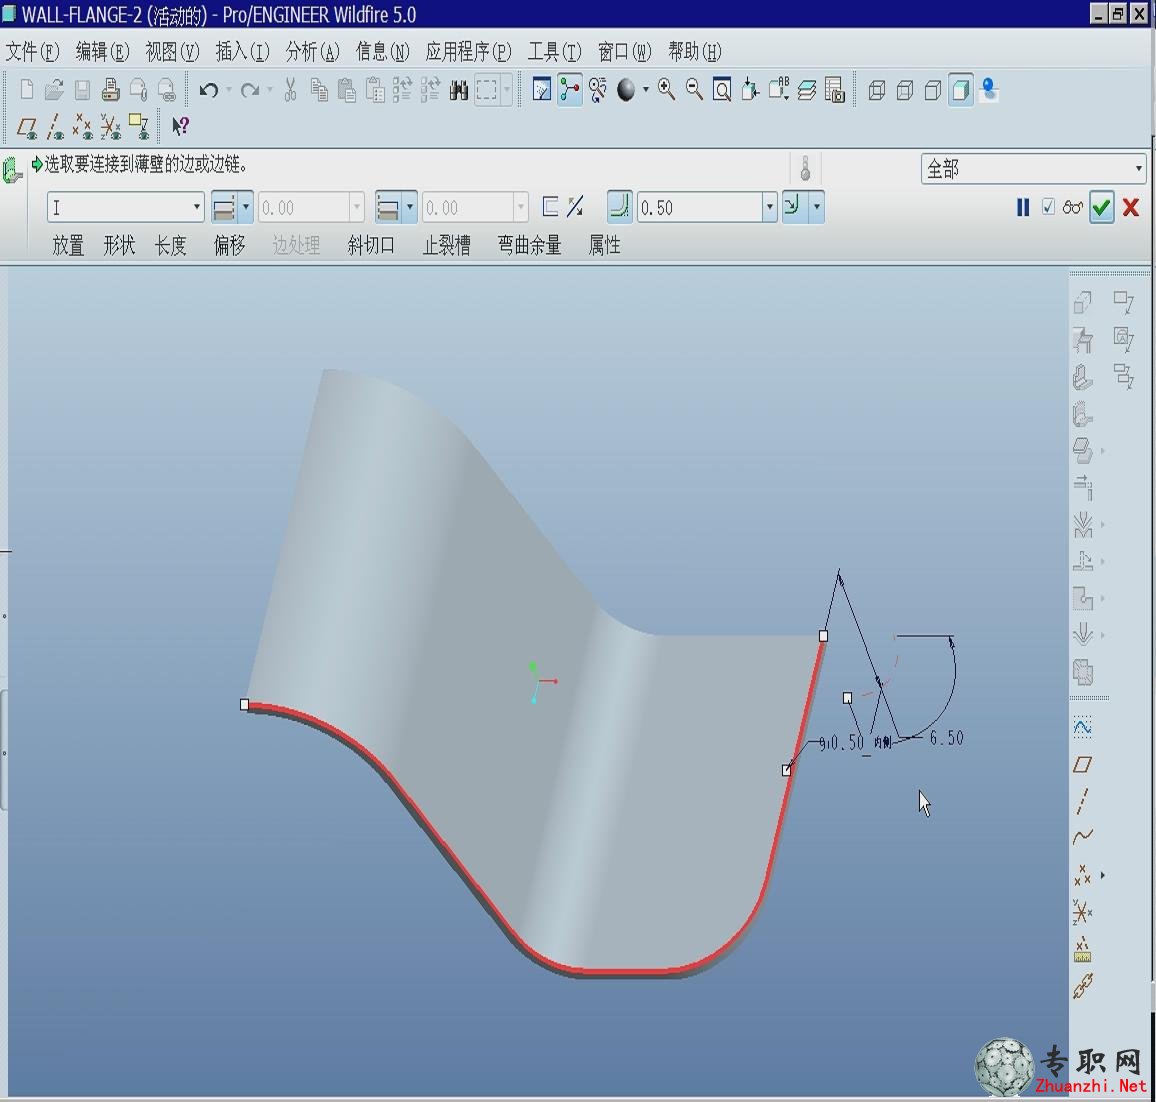1156x1102 pixels.
Task: Toggle datum planes display
Action: (27, 128)
